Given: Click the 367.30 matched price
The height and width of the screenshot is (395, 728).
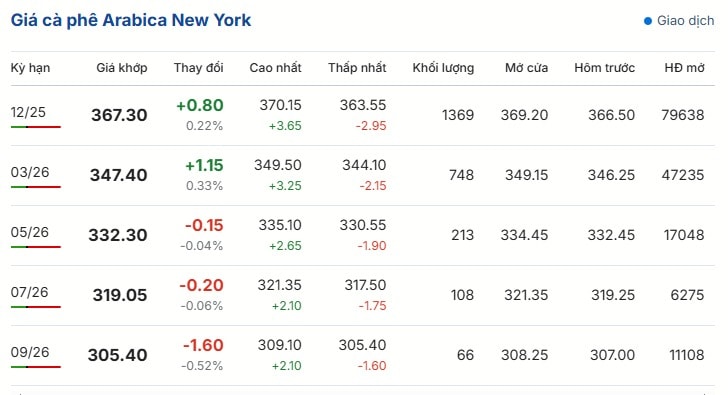Looking at the screenshot, I should [119, 115].
